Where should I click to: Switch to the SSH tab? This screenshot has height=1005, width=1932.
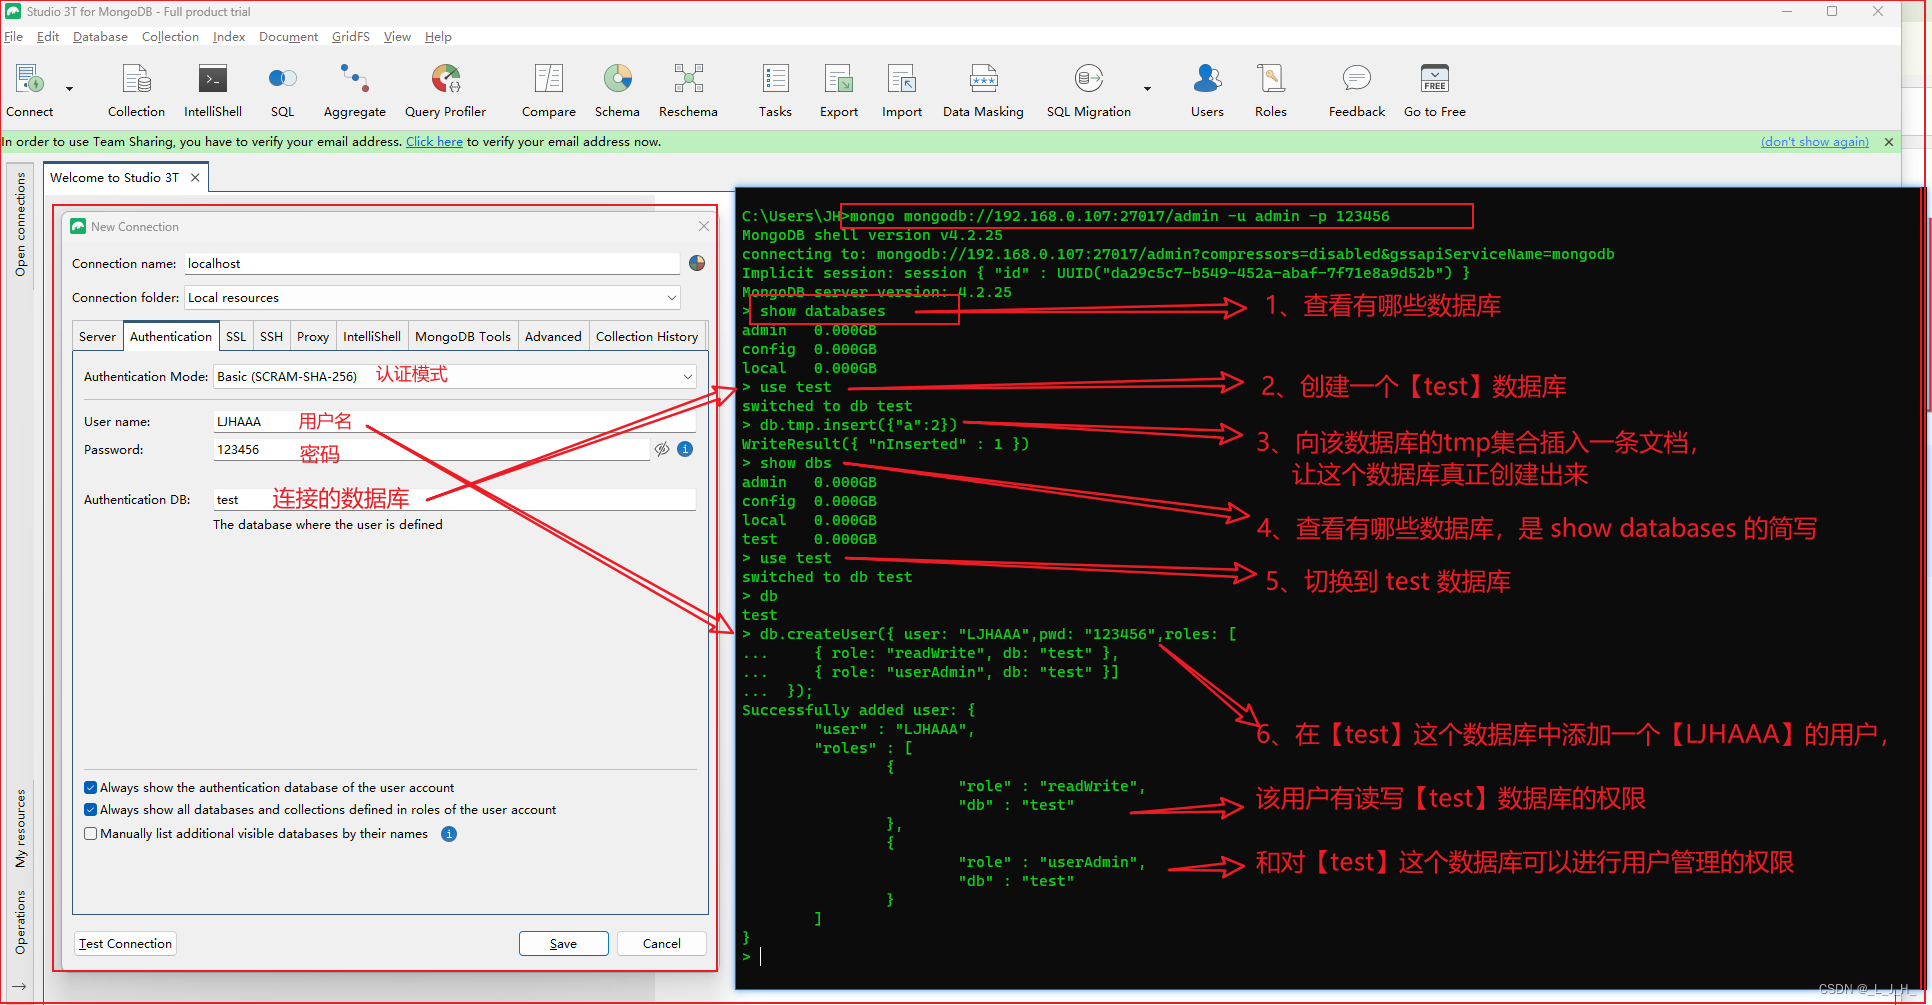271,337
